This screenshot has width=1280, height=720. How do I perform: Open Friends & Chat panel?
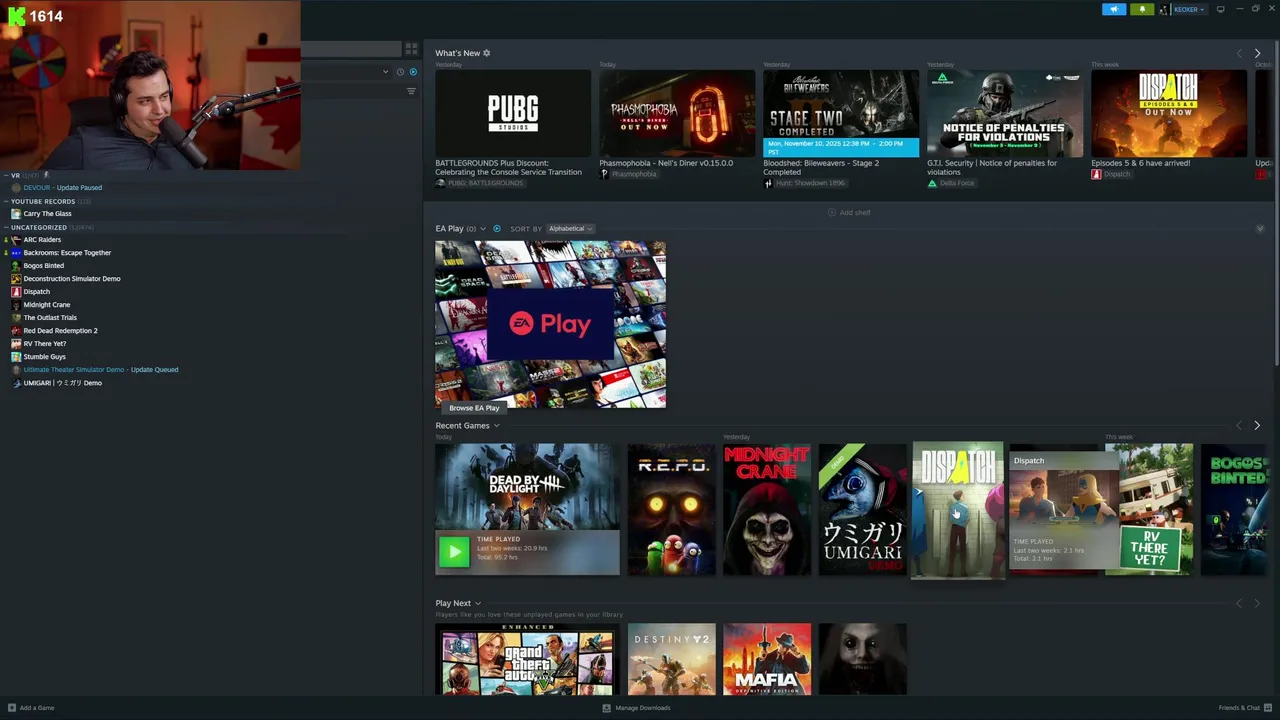click(1244, 708)
